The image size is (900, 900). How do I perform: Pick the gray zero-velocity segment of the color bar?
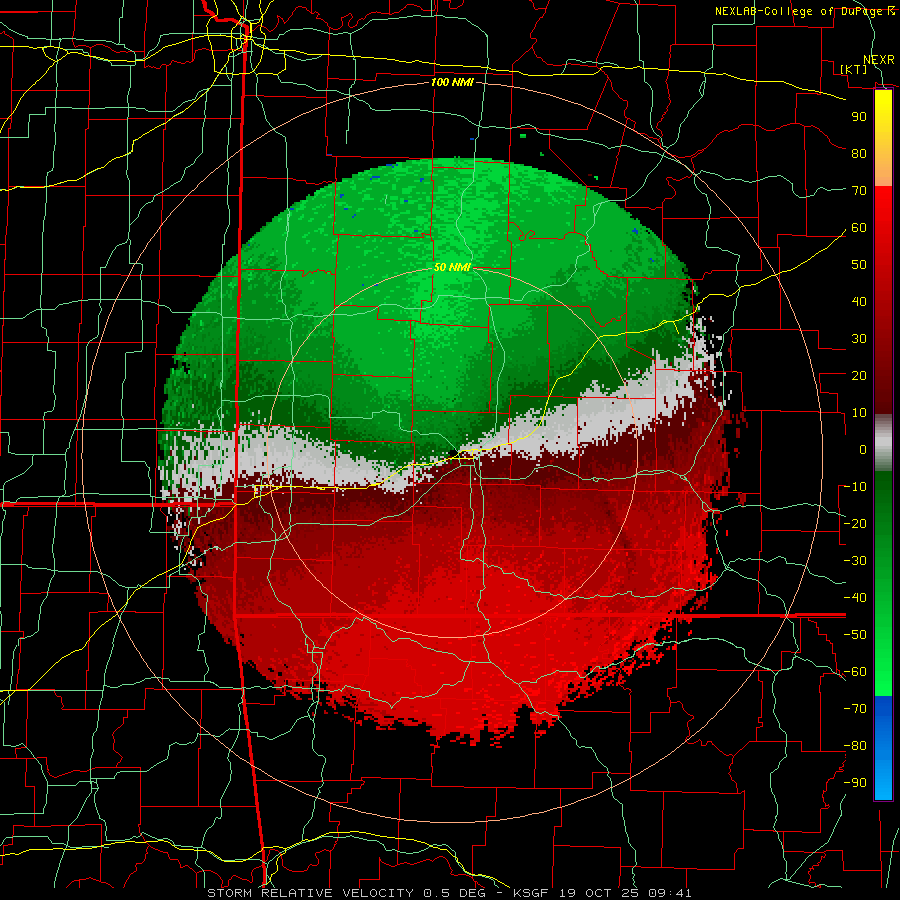pos(883,443)
